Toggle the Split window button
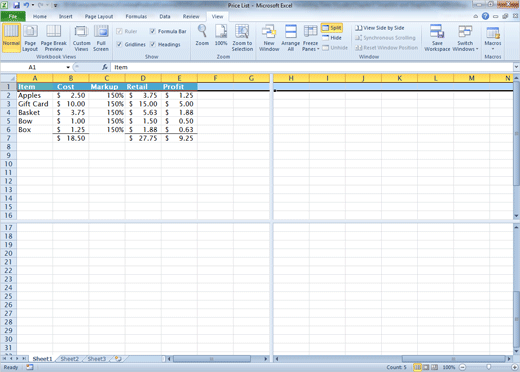Viewport: 520px width, 372px height. (x=332, y=28)
